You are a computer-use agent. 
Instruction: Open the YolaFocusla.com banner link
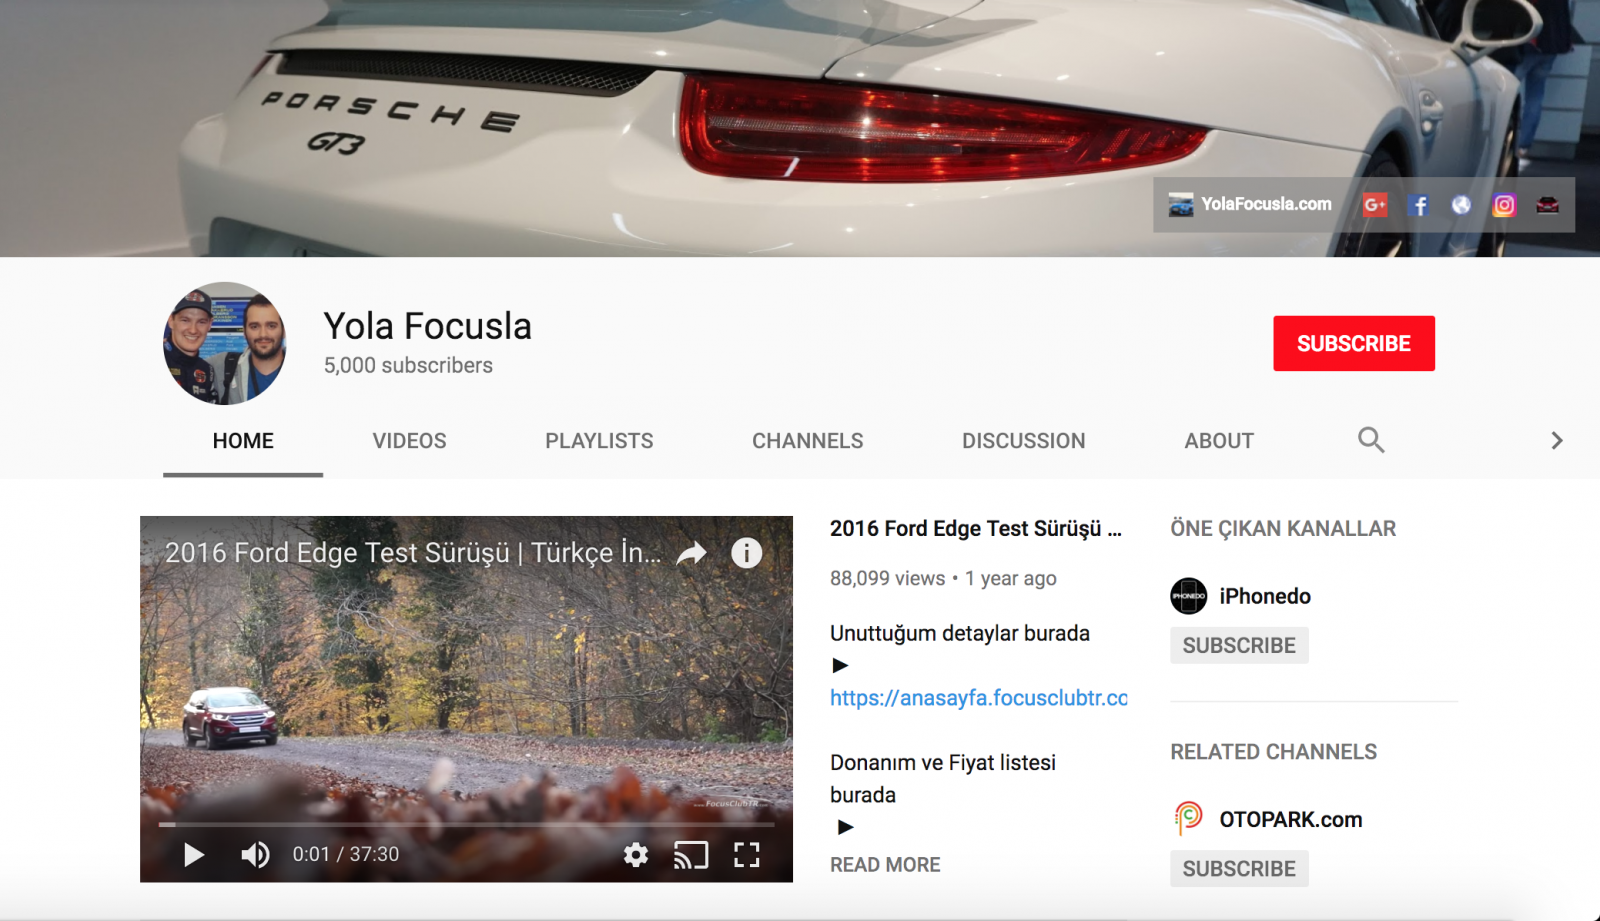pyautogui.click(x=1250, y=204)
